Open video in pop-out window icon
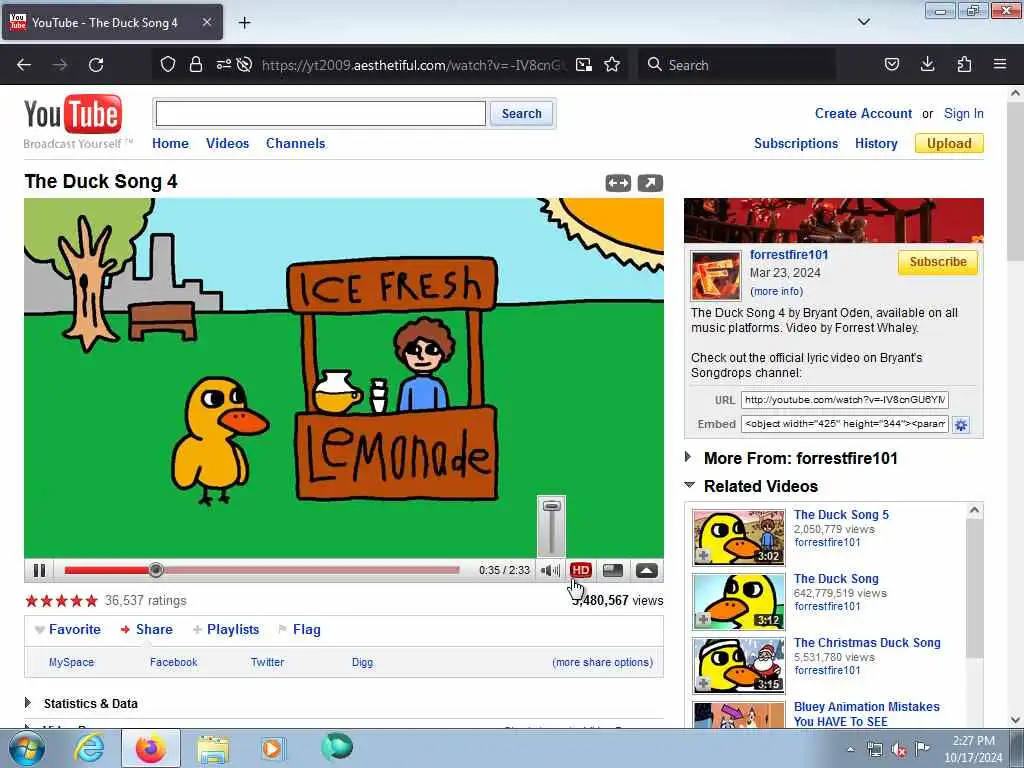 click(650, 184)
